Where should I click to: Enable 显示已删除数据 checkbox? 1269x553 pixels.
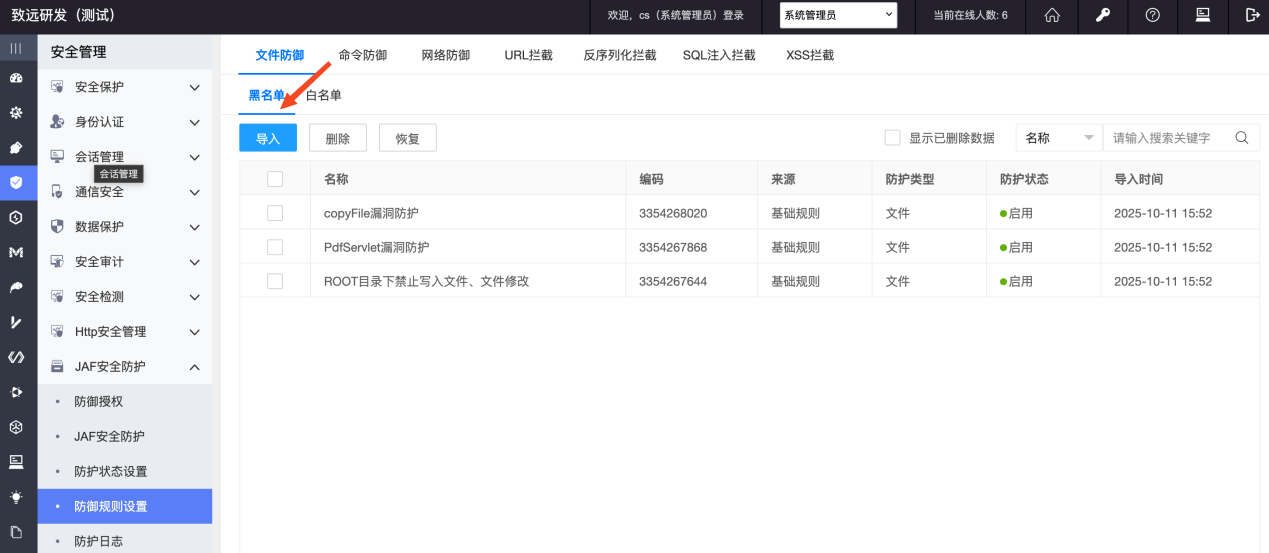pyautogui.click(x=893, y=138)
